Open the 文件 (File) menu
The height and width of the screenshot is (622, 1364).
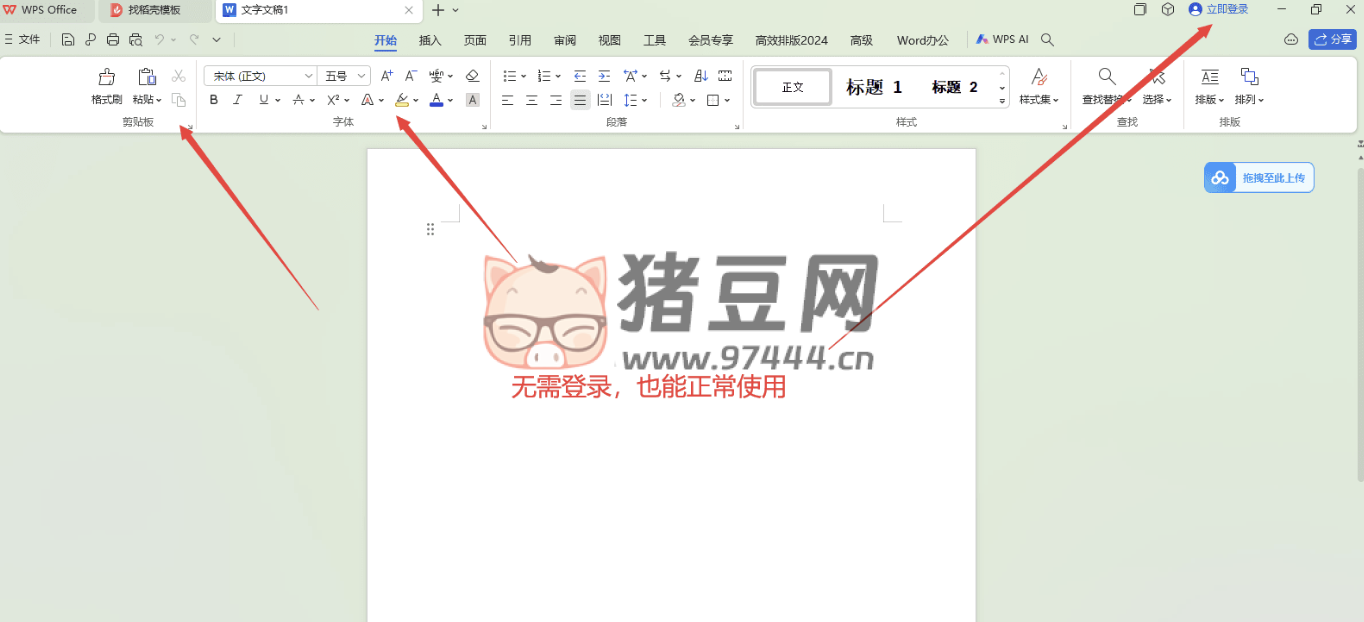(22, 40)
